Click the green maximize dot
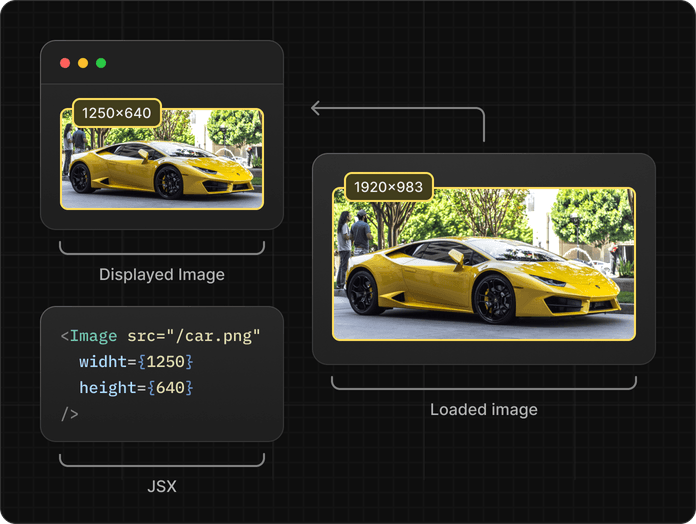Image resolution: width=696 pixels, height=524 pixels. pyautogui.click(x=101, y=63)
